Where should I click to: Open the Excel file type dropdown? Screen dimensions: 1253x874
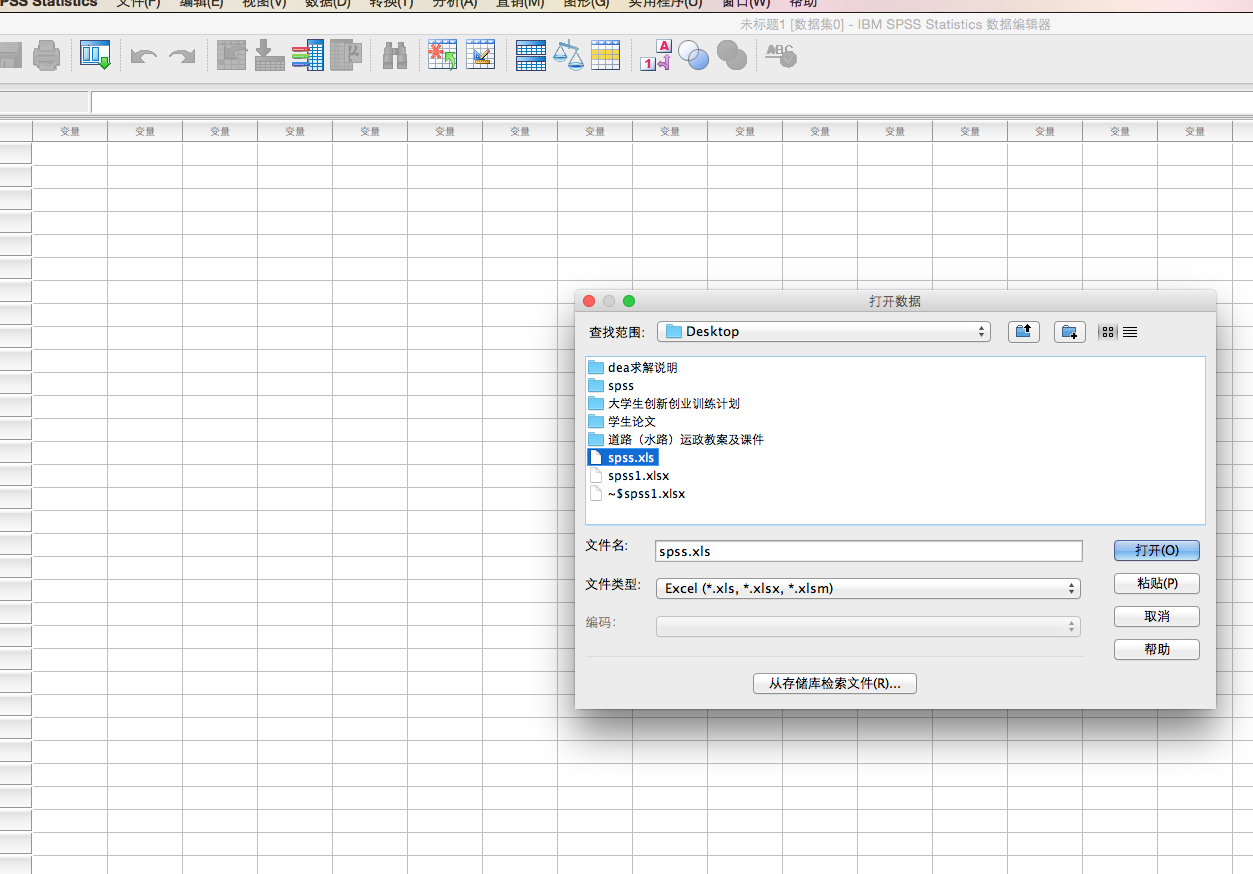(867, 589)
